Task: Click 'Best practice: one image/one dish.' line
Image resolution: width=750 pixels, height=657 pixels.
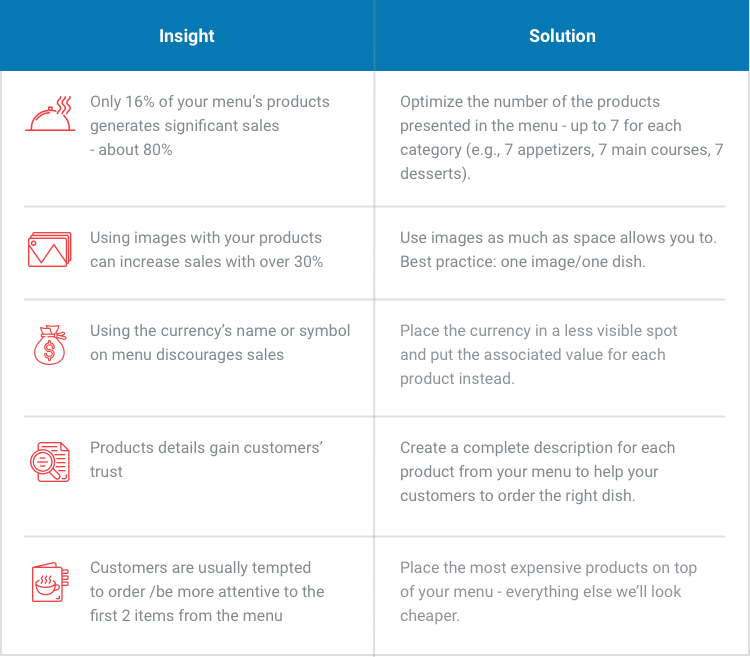Action: pyautogui.click(x=523, y=262)
